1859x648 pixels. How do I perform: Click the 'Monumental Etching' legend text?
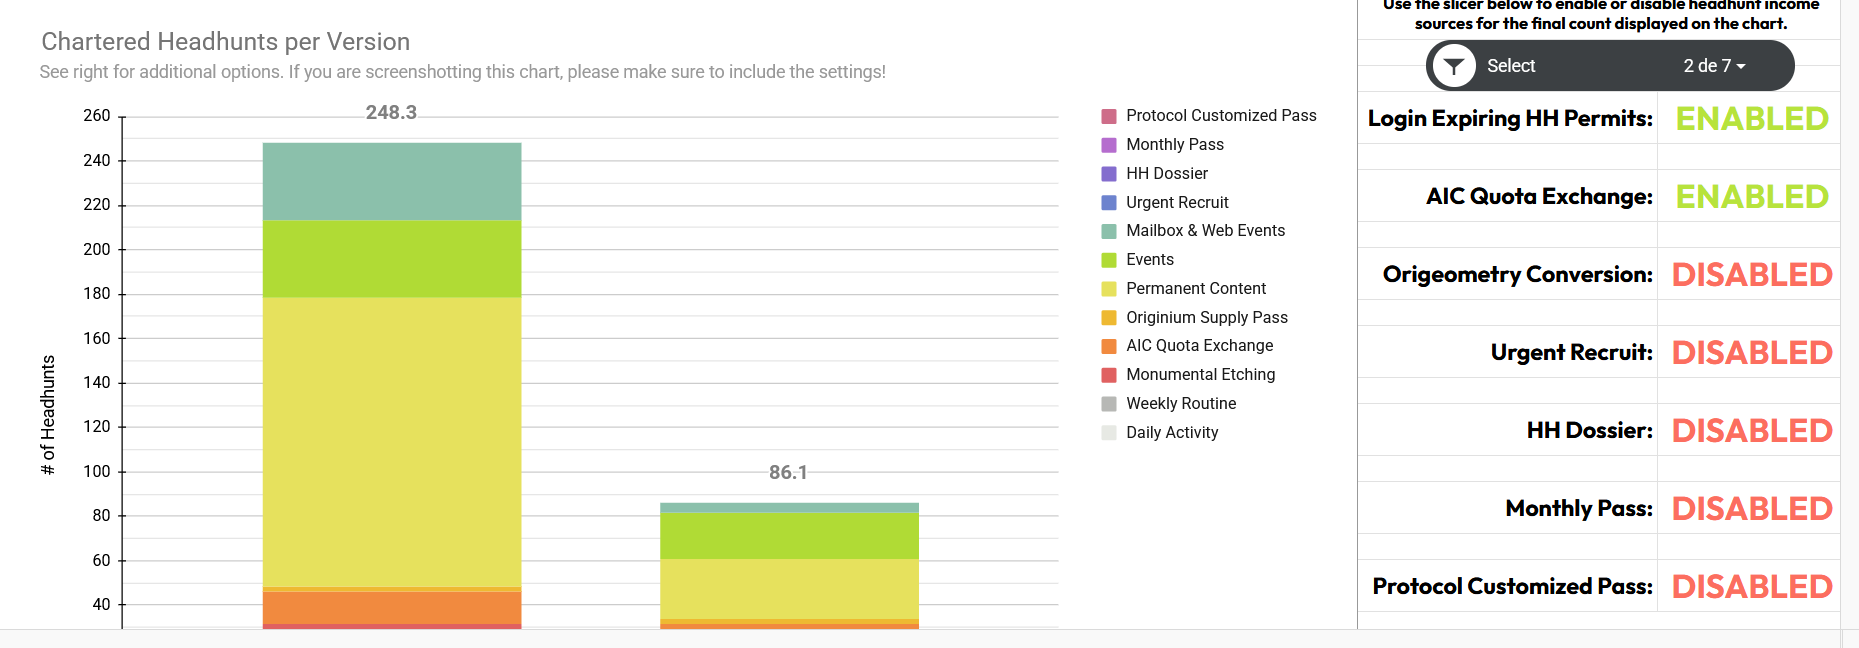(1201, 375)
